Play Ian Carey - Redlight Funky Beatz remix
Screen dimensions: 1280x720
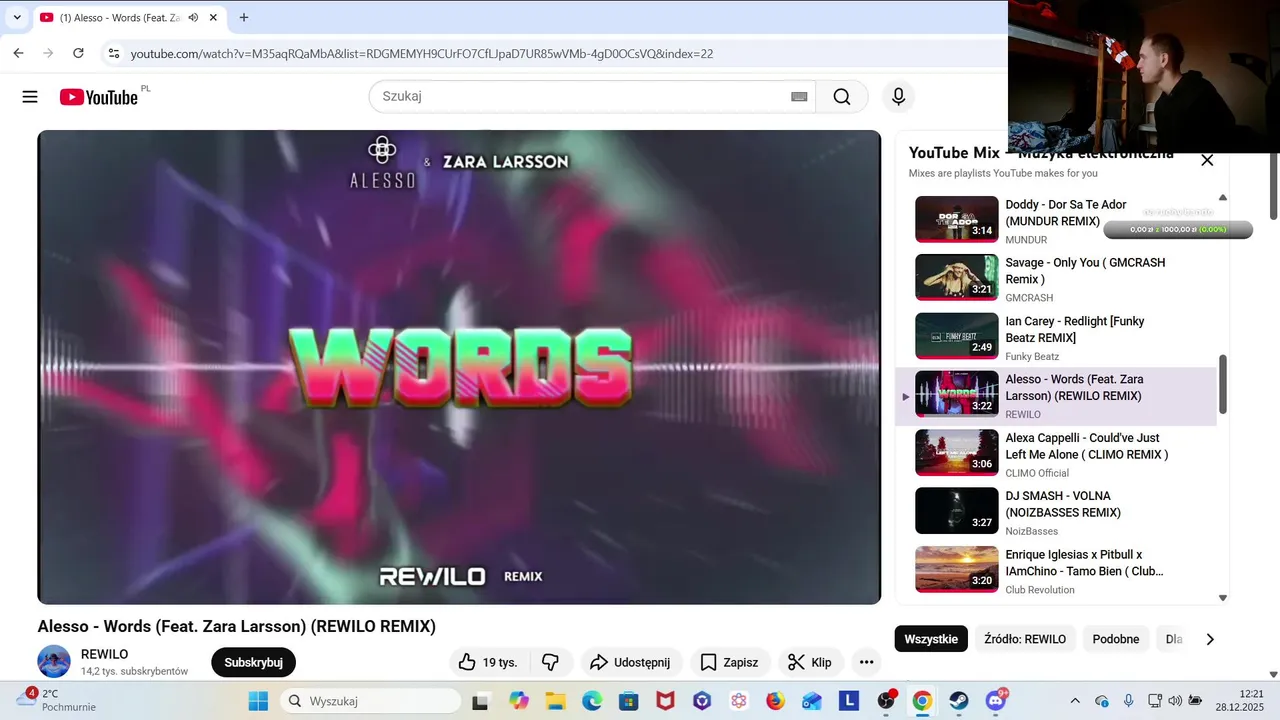(1055, 336)
